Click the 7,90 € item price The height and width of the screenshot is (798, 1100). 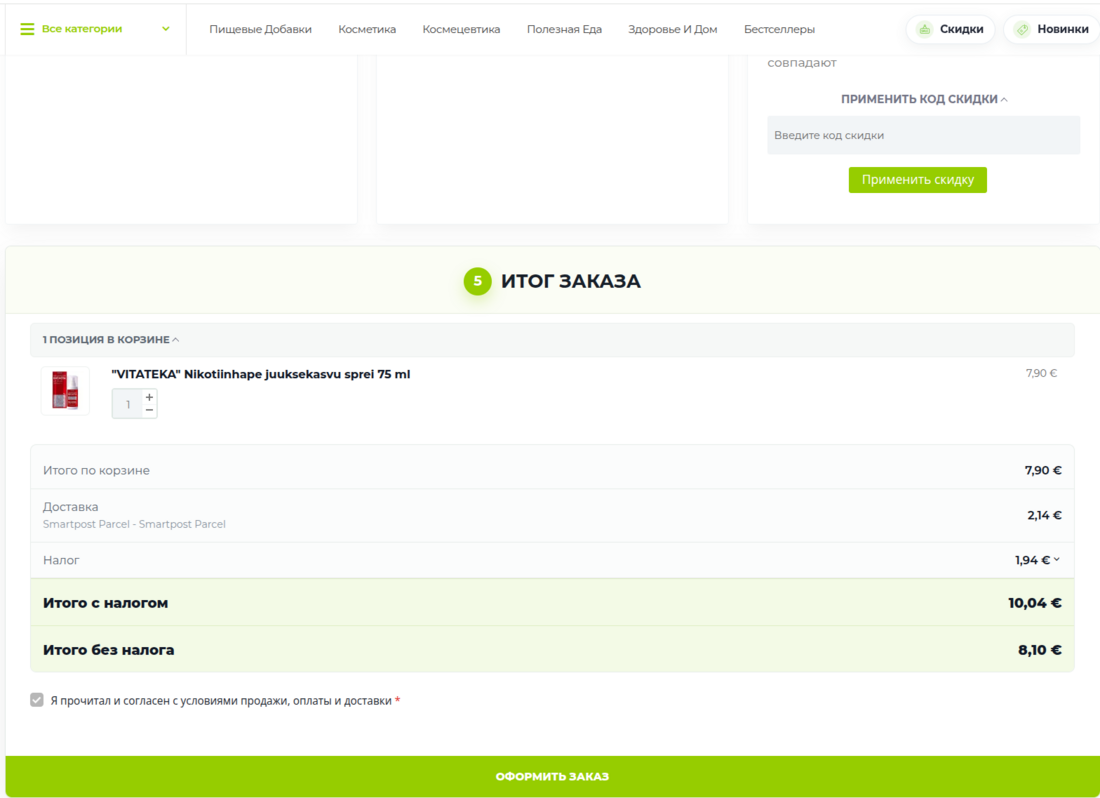(x=1041, y=373)
